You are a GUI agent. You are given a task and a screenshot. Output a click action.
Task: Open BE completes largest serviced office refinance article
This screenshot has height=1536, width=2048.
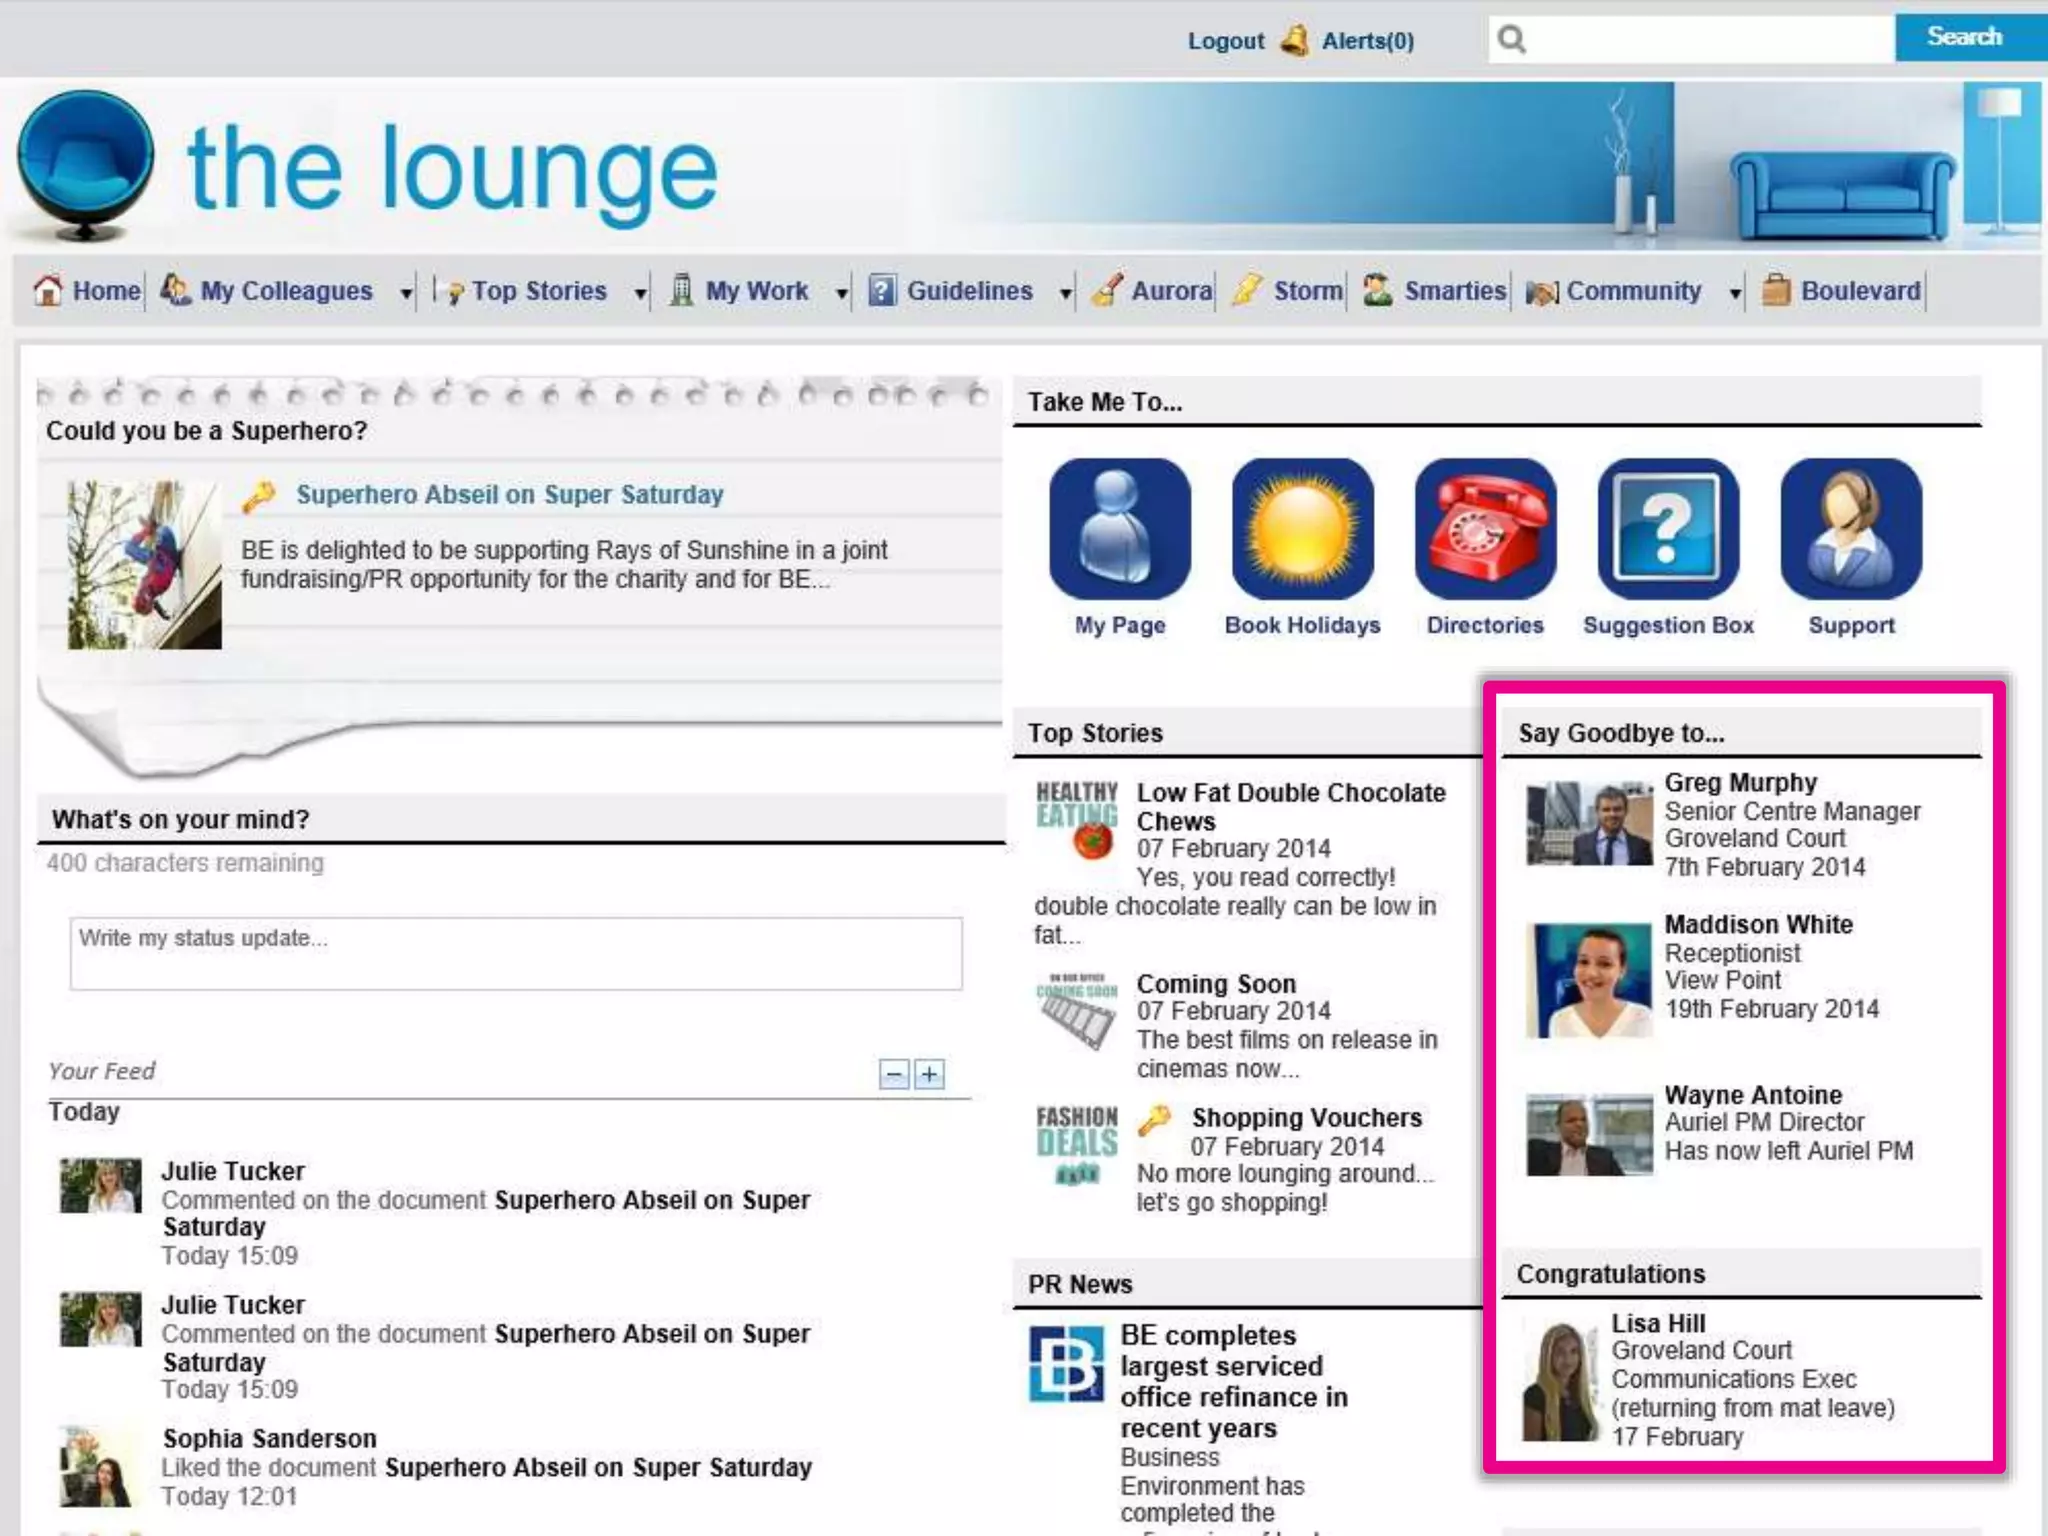1234,1381
